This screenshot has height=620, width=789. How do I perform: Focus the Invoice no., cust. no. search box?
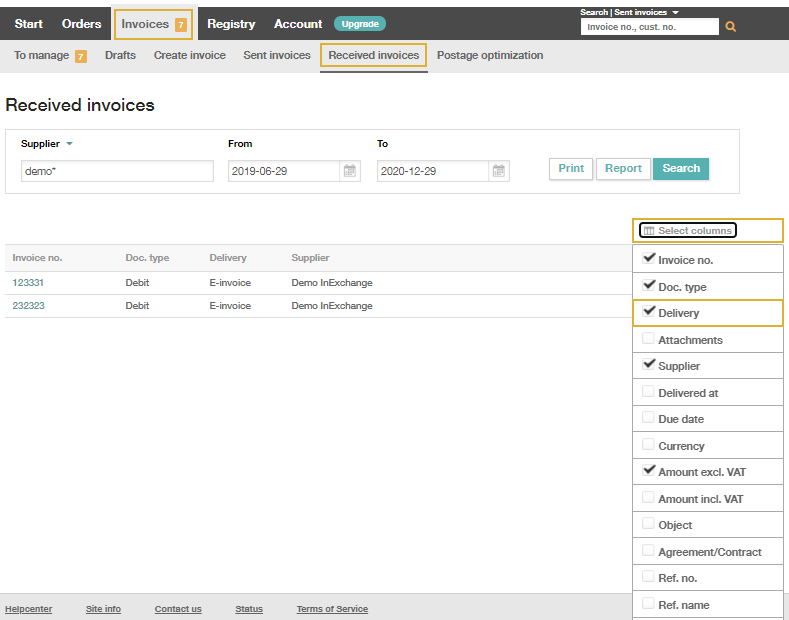(650, 27)
